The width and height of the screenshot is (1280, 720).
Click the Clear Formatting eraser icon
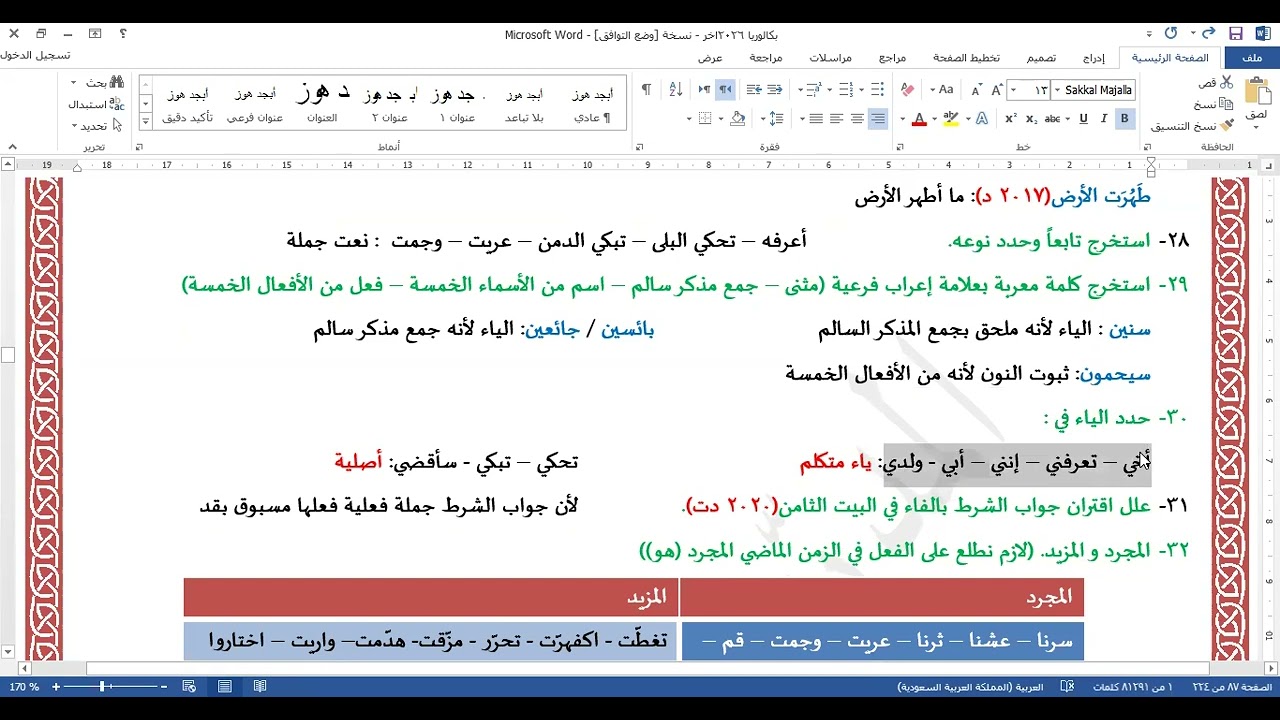tap(908, 90)
